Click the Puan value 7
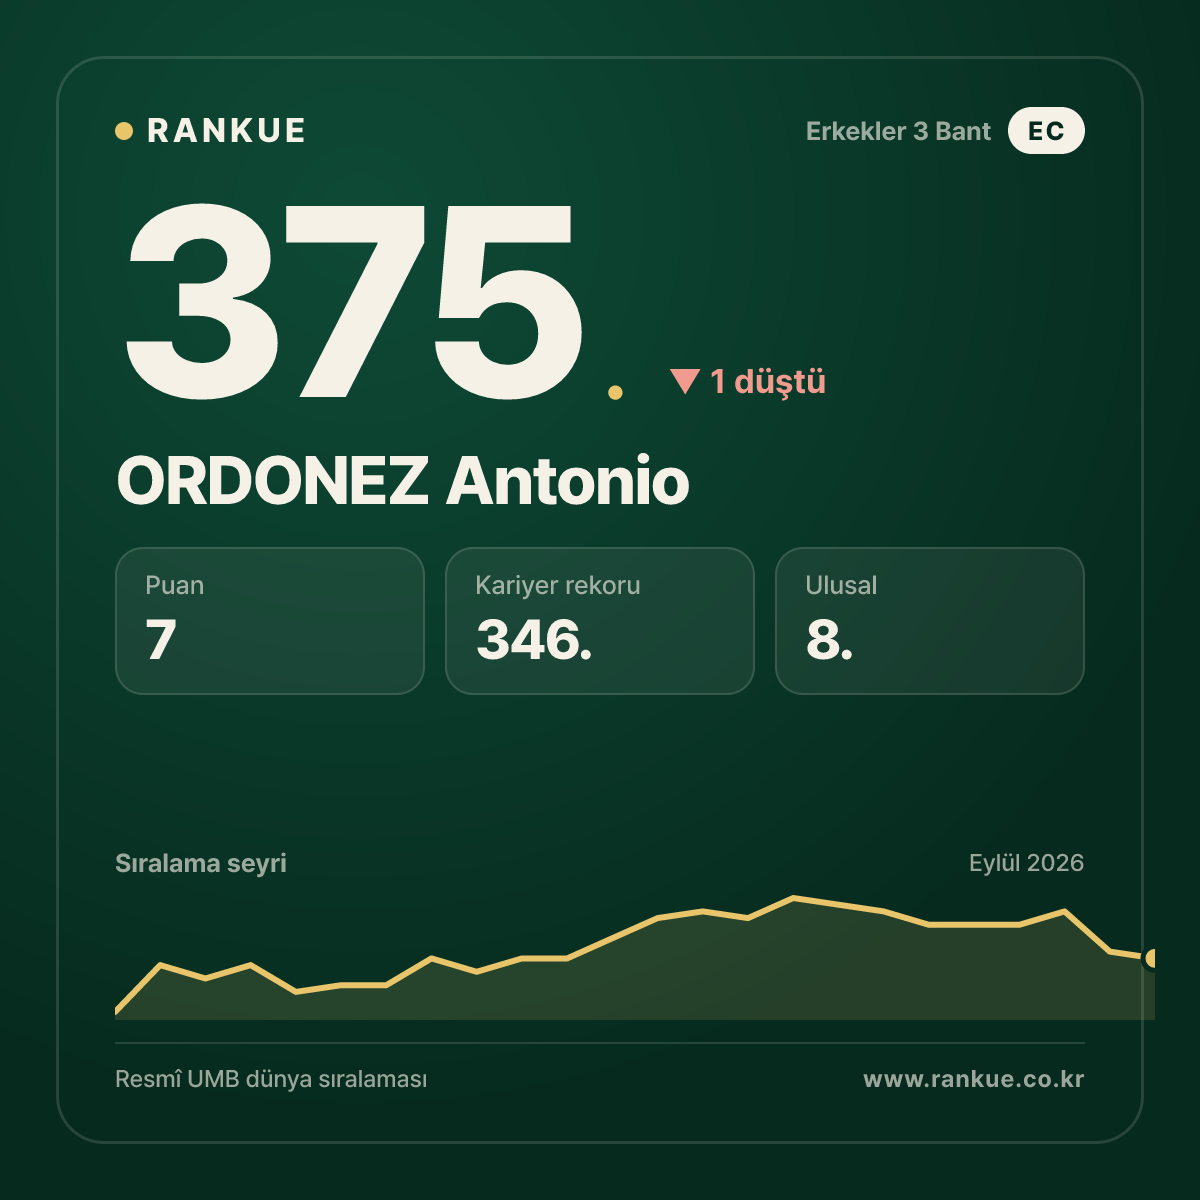Viewport: 1200px width, 1200px height. coord(161,640)
